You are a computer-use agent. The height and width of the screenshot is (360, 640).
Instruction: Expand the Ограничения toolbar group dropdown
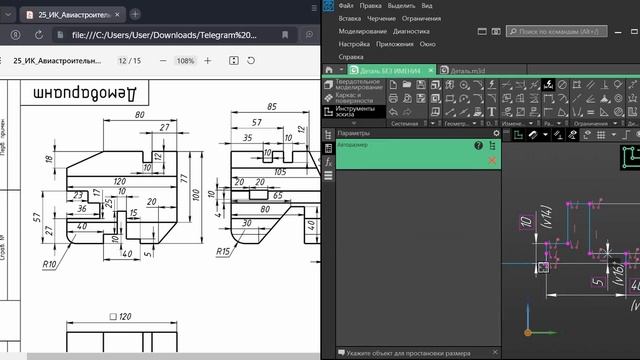click(x=615, y=123)
